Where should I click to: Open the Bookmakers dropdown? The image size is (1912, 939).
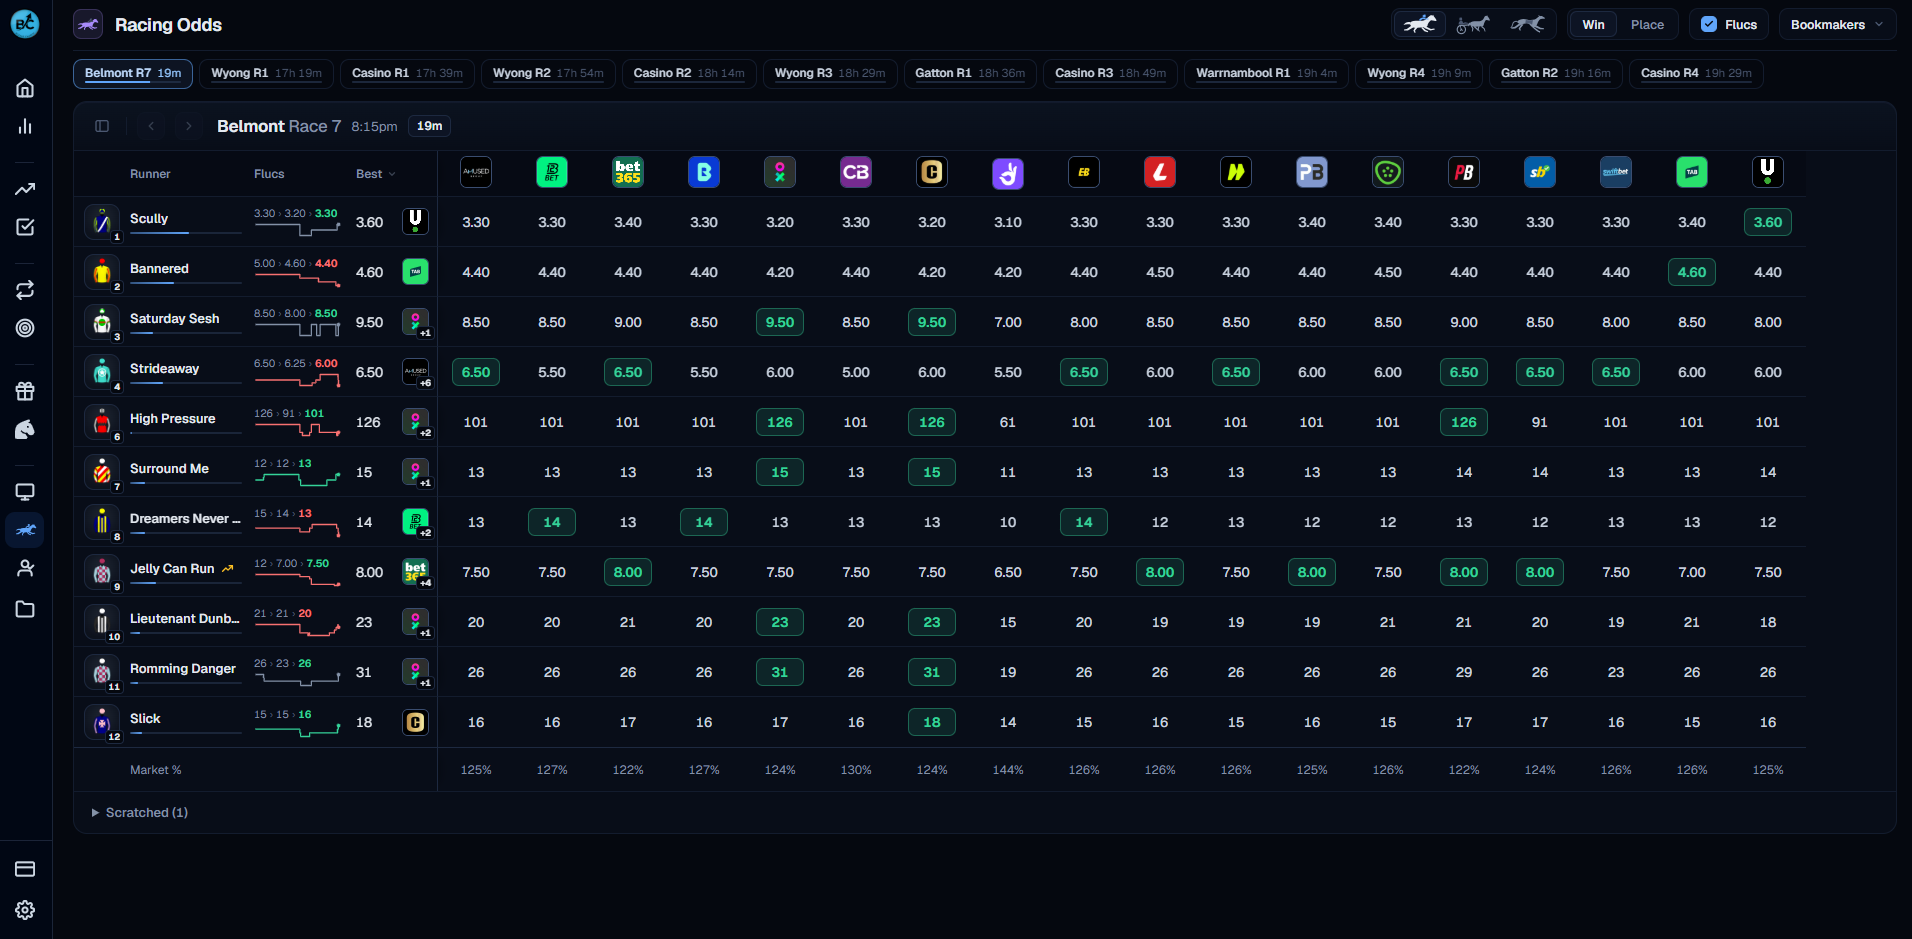1837,24
